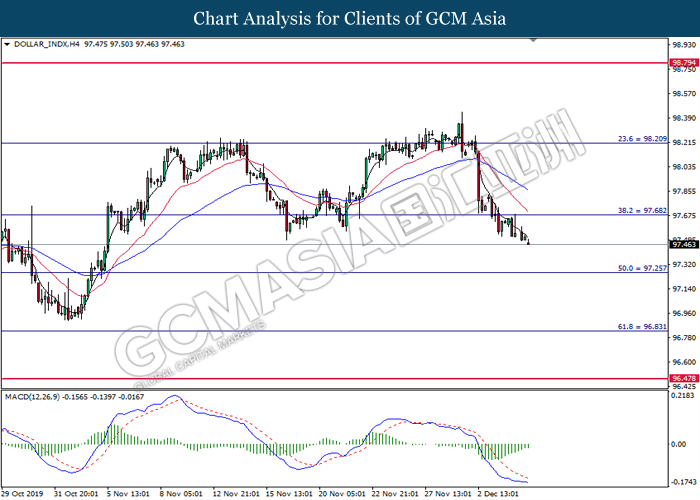This screenshot has height=500, width=700.
Task: Click the 97.463 current price tag
Action: [x=684, y=244]
